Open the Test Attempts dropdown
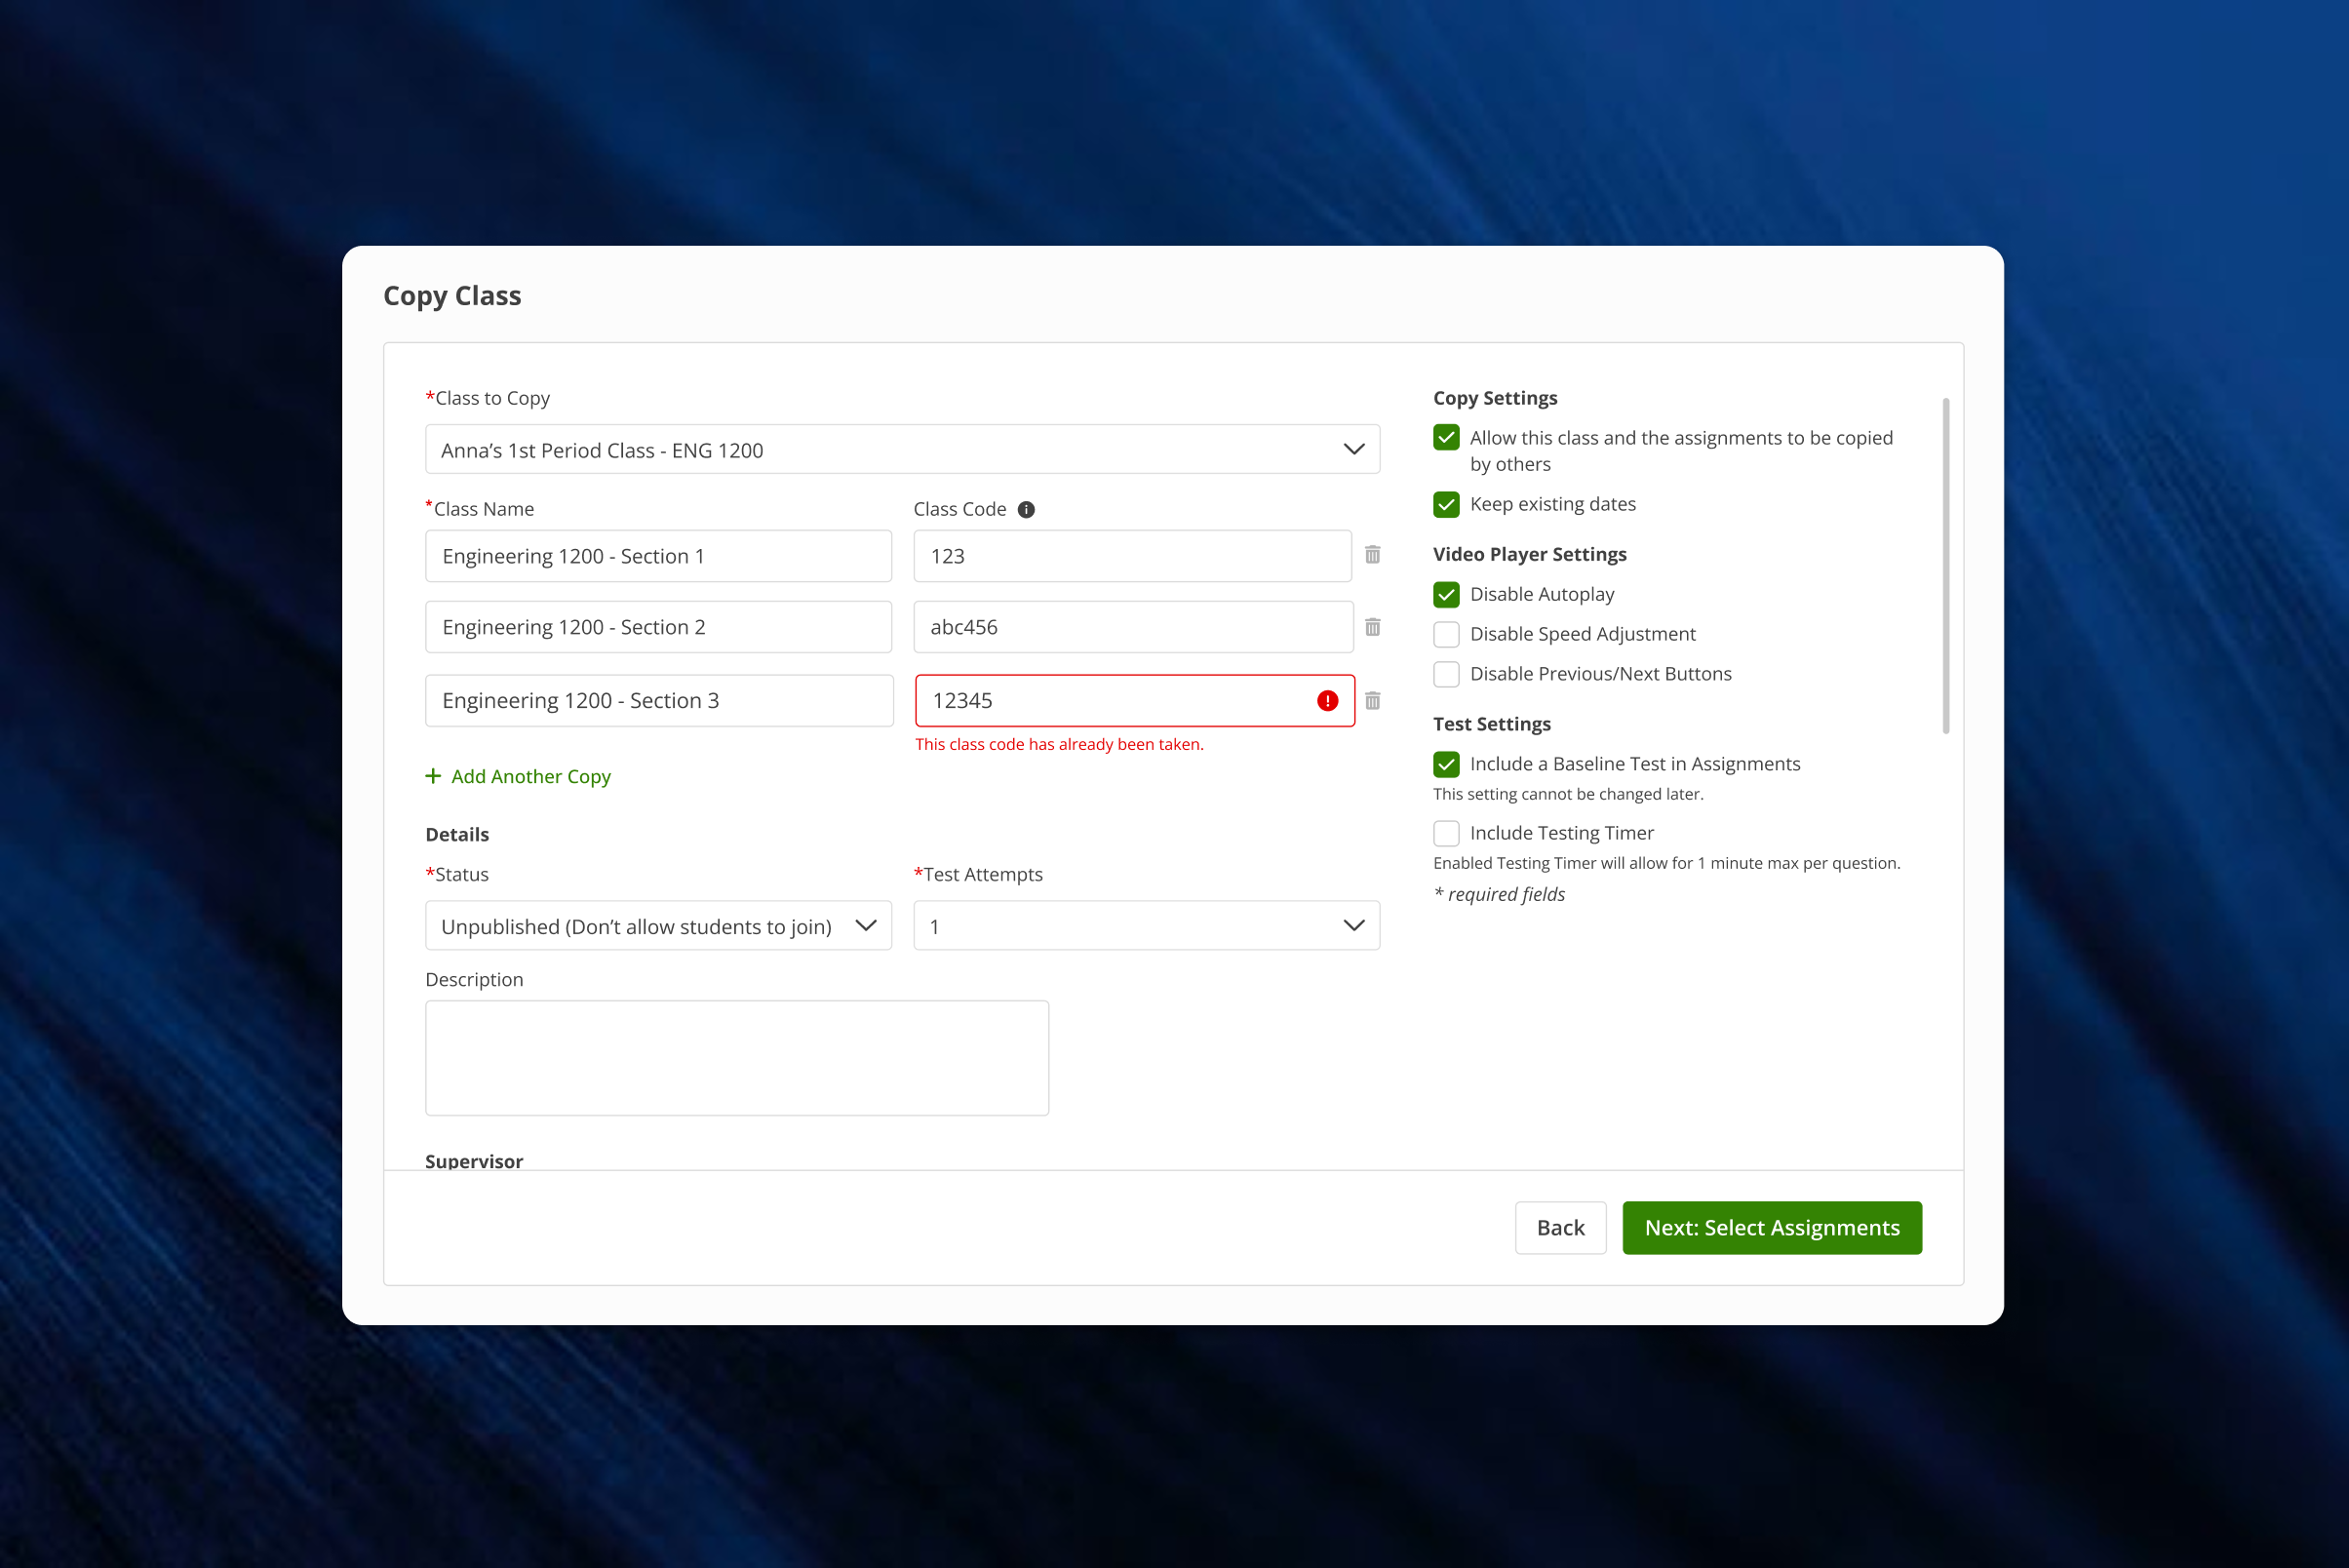This screenshot has width=2349, height=1568. (1146, 926)
